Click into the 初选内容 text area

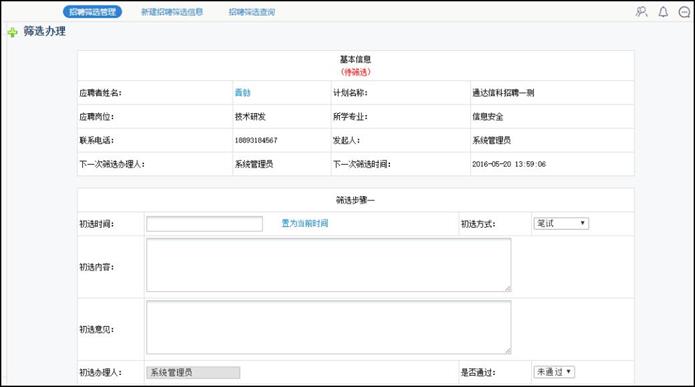pyautogui.click(x=329, y=265)
